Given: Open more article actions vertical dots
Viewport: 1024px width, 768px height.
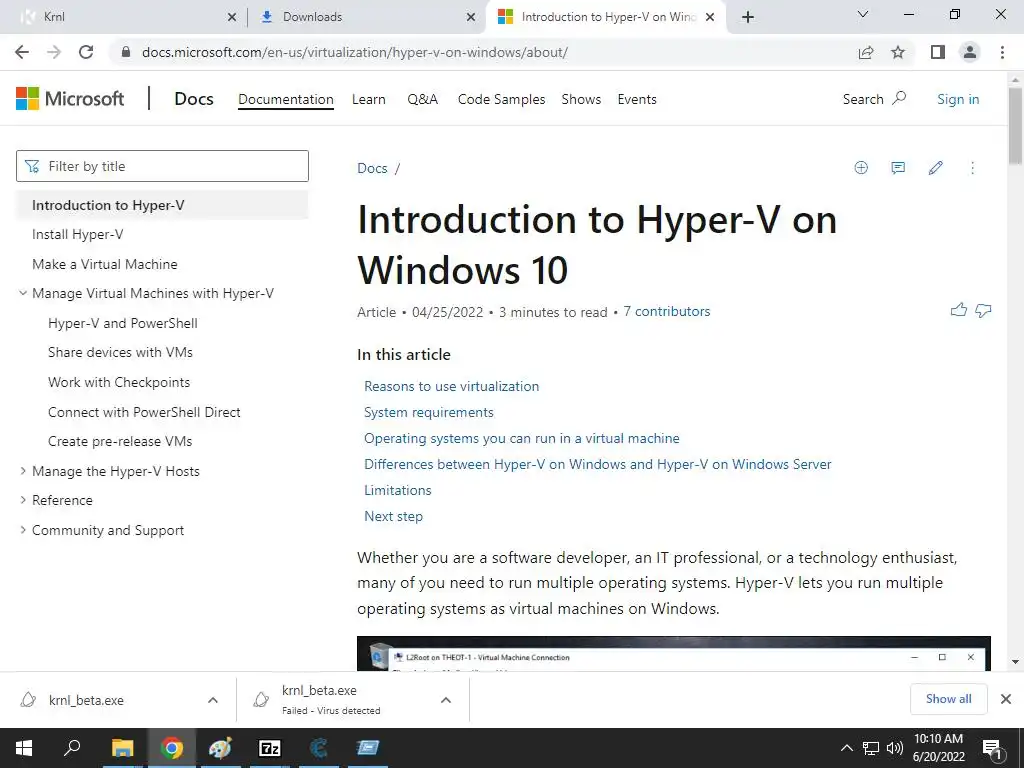Looking at the screenshot, I should (972, 168).
